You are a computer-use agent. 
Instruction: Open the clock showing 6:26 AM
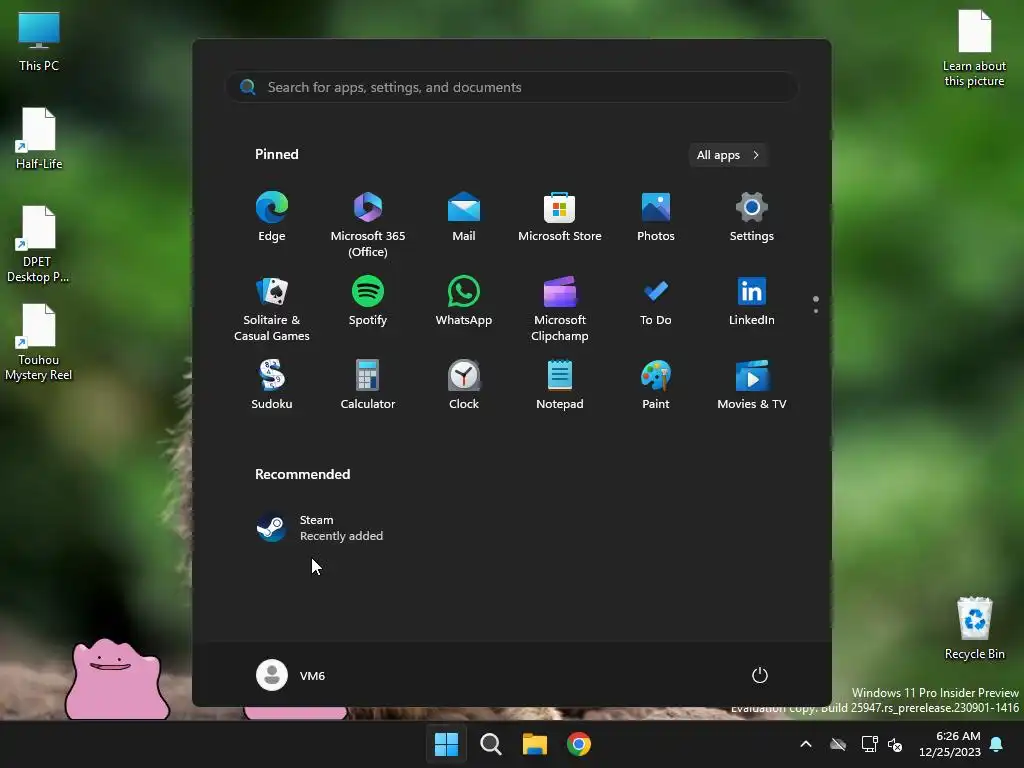[950, 744]
